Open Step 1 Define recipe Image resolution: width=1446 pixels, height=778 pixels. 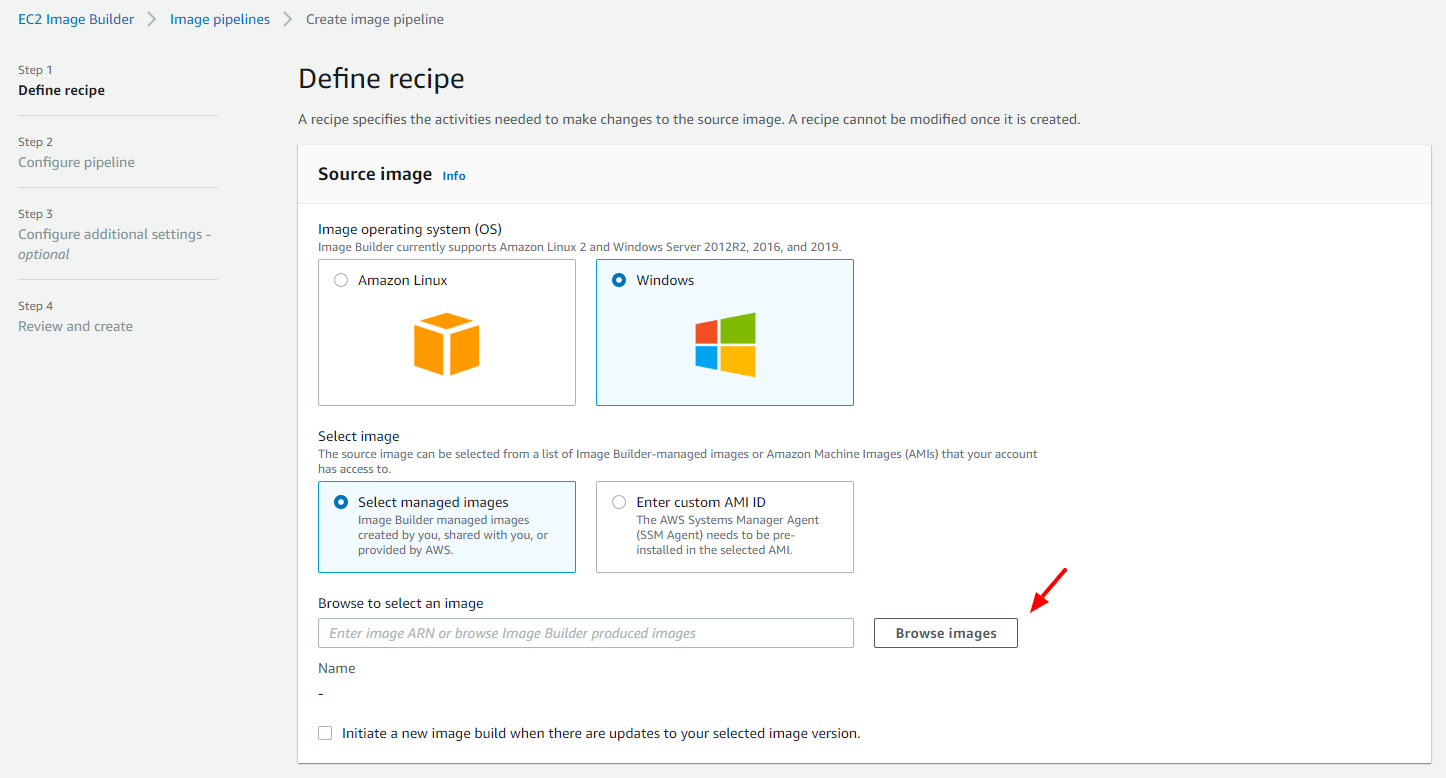coord(61,90)
